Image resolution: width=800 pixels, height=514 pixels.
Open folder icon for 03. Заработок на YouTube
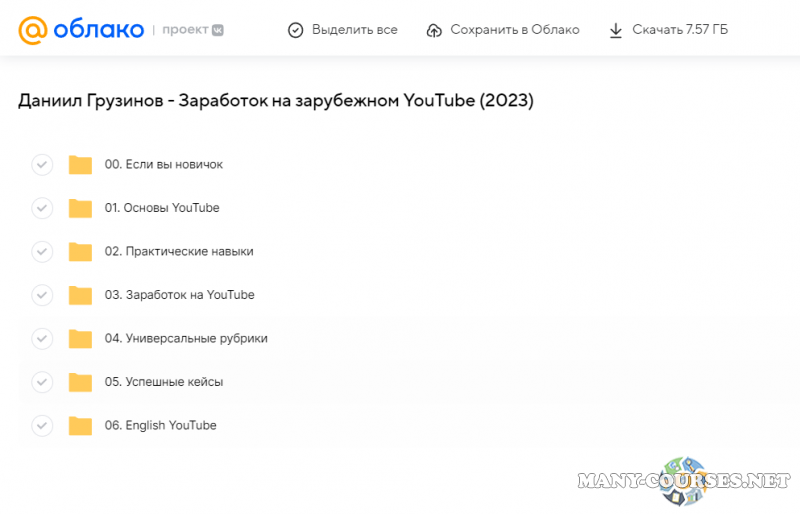click(x=80, y=295)
